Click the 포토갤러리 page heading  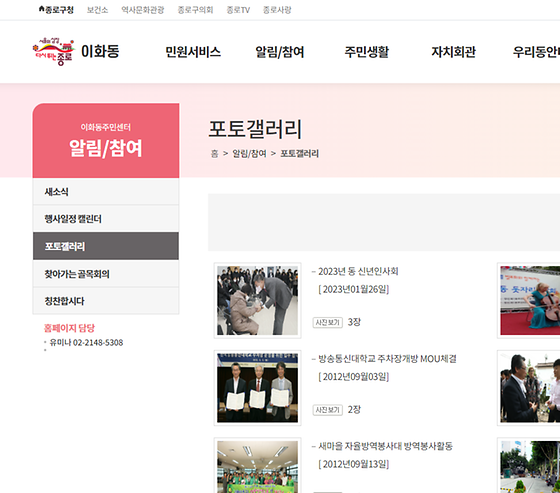[x=255, y=129]
